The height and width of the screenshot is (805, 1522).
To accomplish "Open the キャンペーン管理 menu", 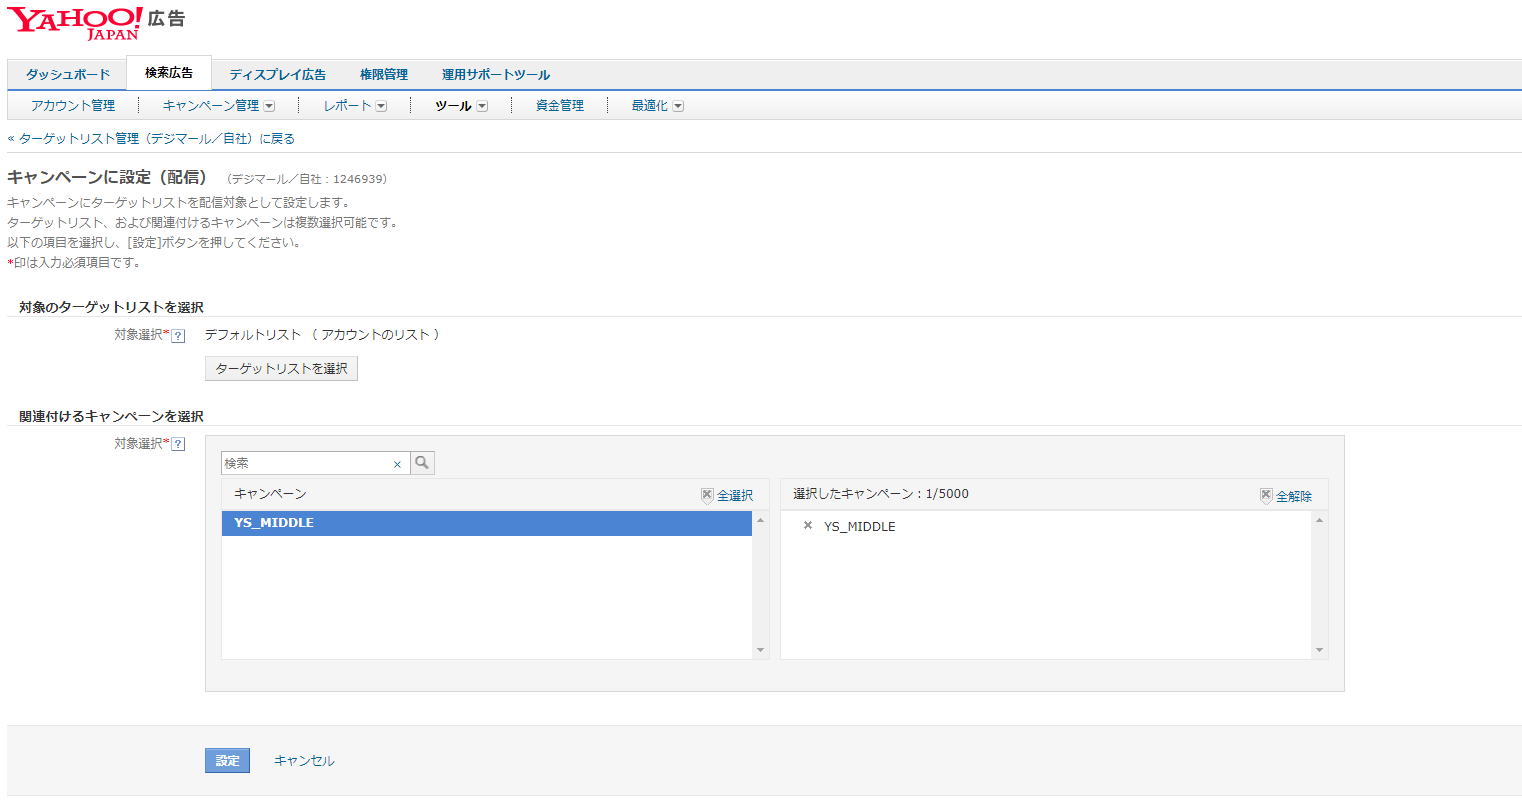I will [211, 106].
